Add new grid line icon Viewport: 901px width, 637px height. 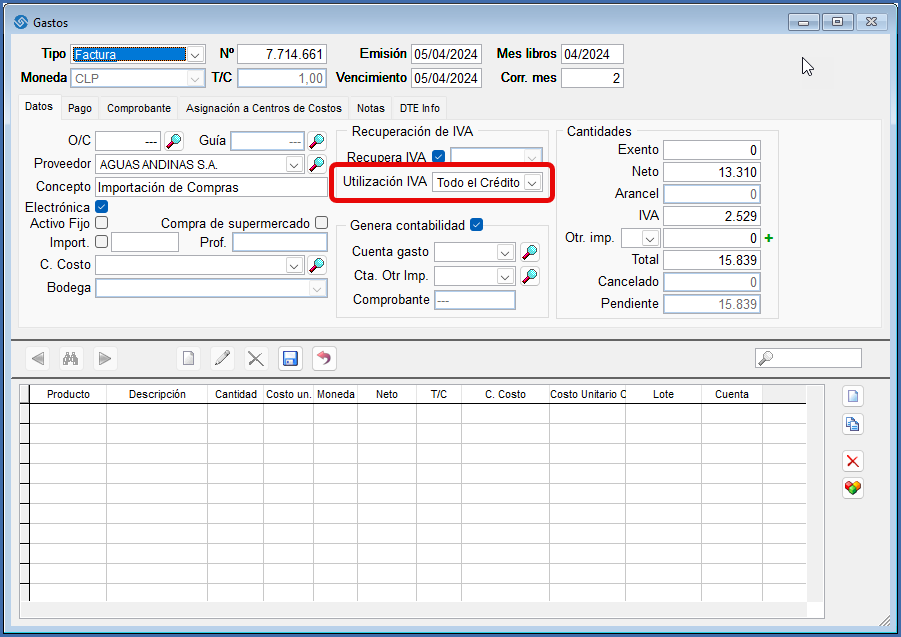853,396
